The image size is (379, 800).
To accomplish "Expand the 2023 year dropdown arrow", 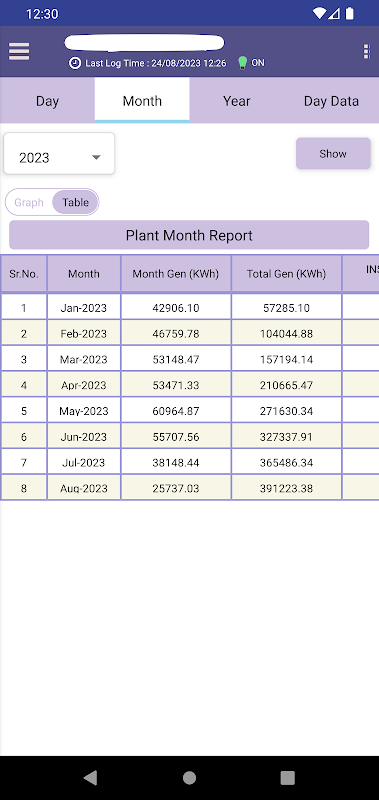I will click(x=96, y=158).
